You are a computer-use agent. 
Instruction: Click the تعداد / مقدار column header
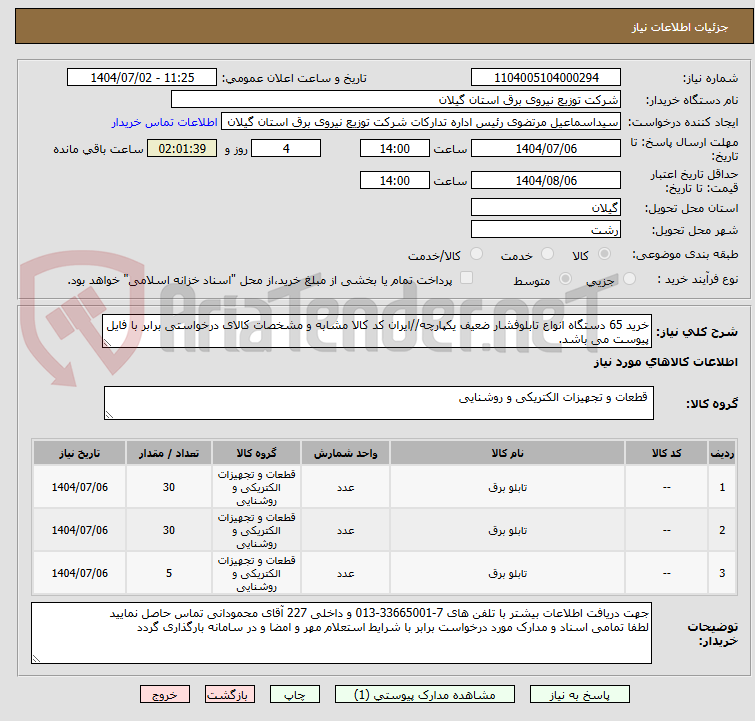(169, 453)
